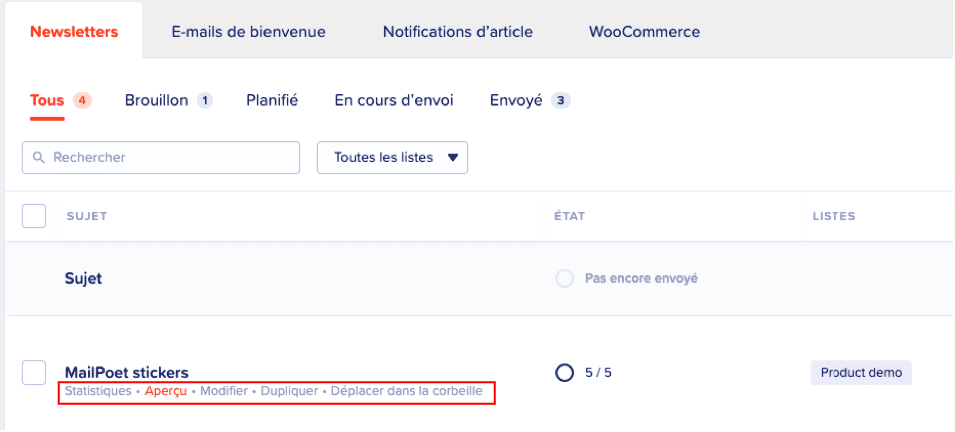Open the E-mails de bienvenue tab
The width and height of the screenshot is (955, 432).
click(x=248, y=32)
